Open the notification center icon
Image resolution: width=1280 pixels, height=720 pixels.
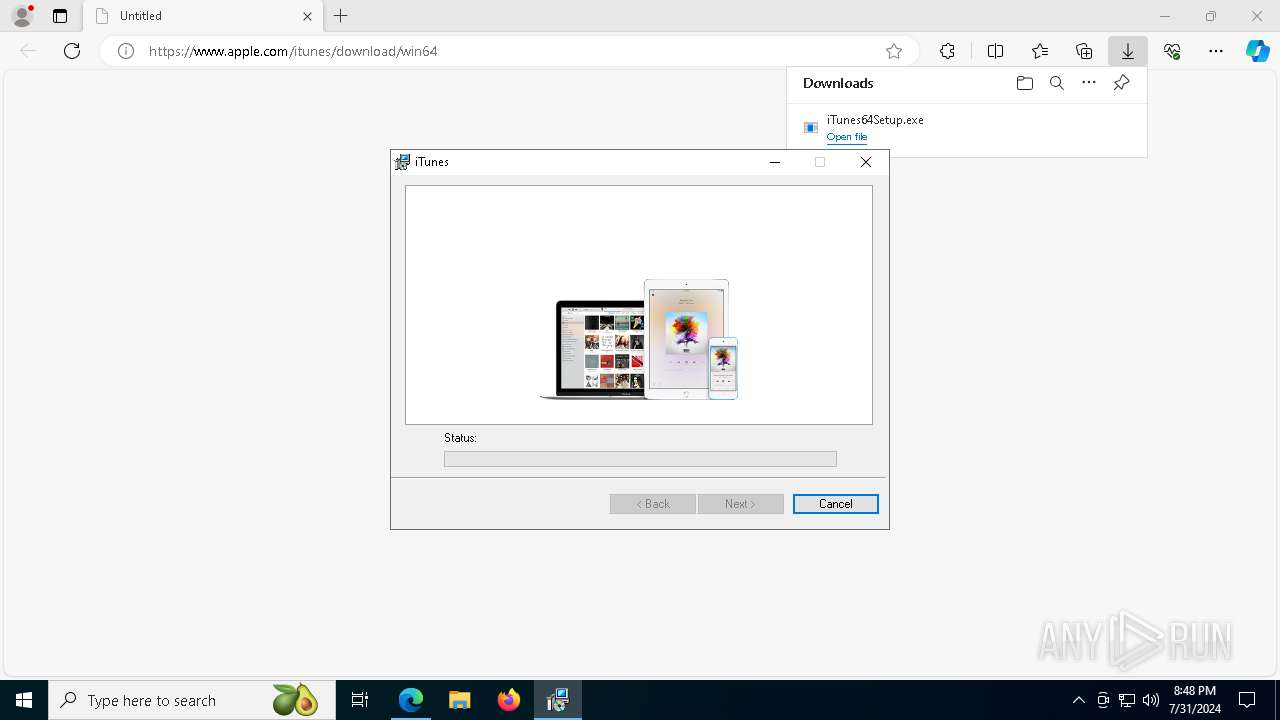pos(1247,700)
